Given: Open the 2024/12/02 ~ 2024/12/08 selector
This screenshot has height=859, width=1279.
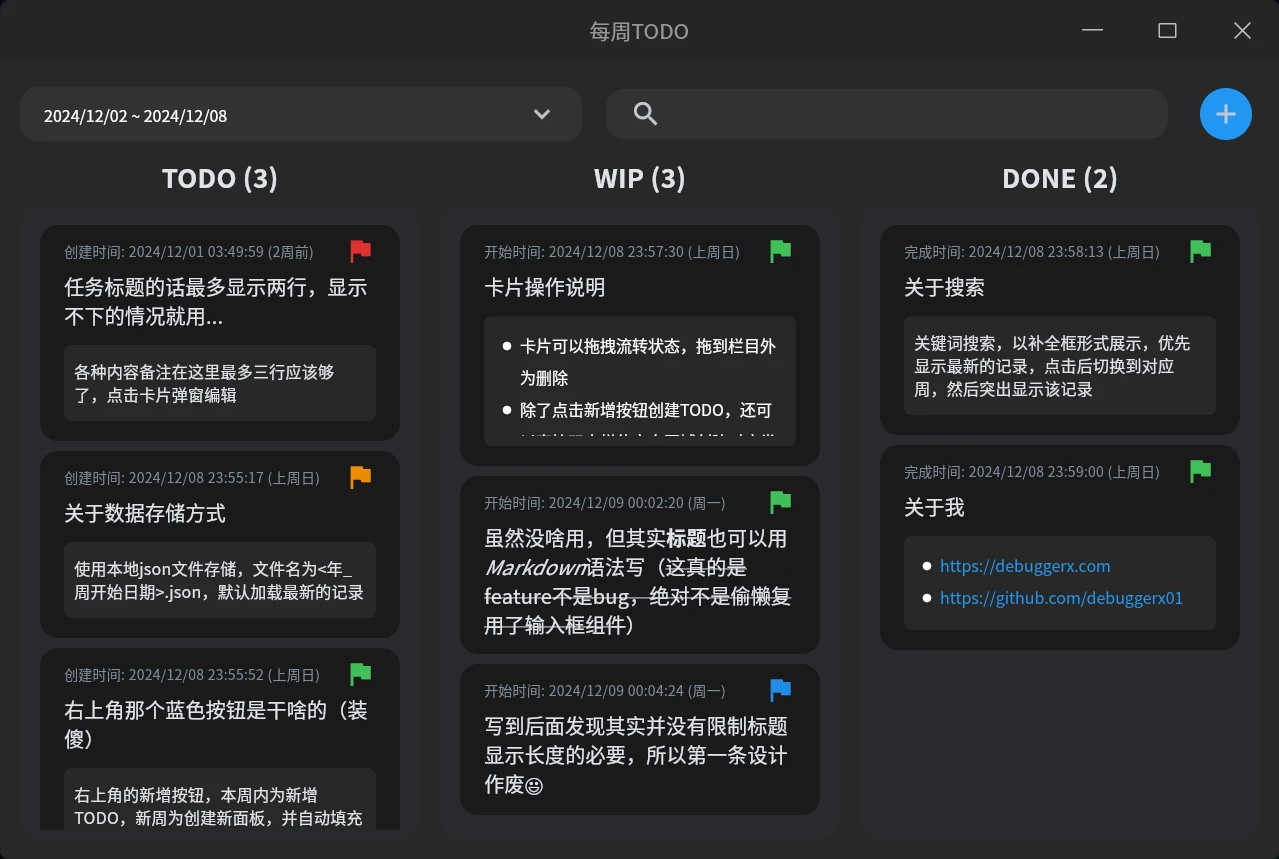Looking at the screenshot, I should pos(301,114).
